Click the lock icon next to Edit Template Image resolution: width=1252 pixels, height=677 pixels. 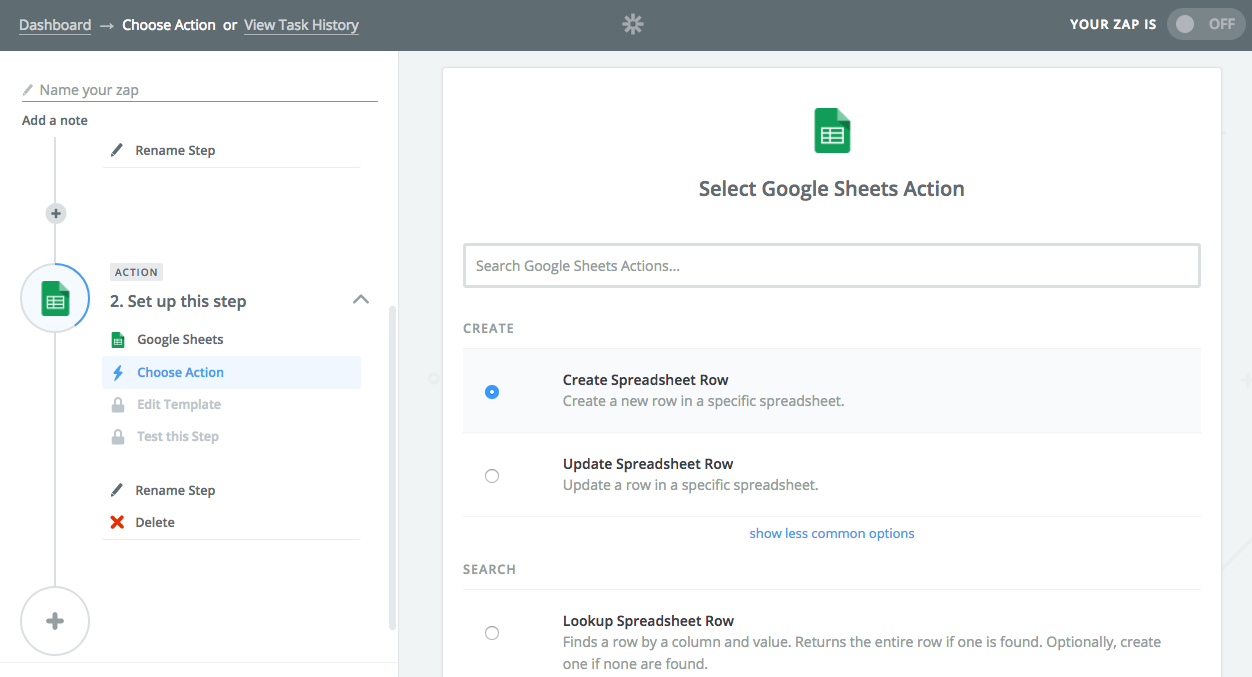(120, 404)
